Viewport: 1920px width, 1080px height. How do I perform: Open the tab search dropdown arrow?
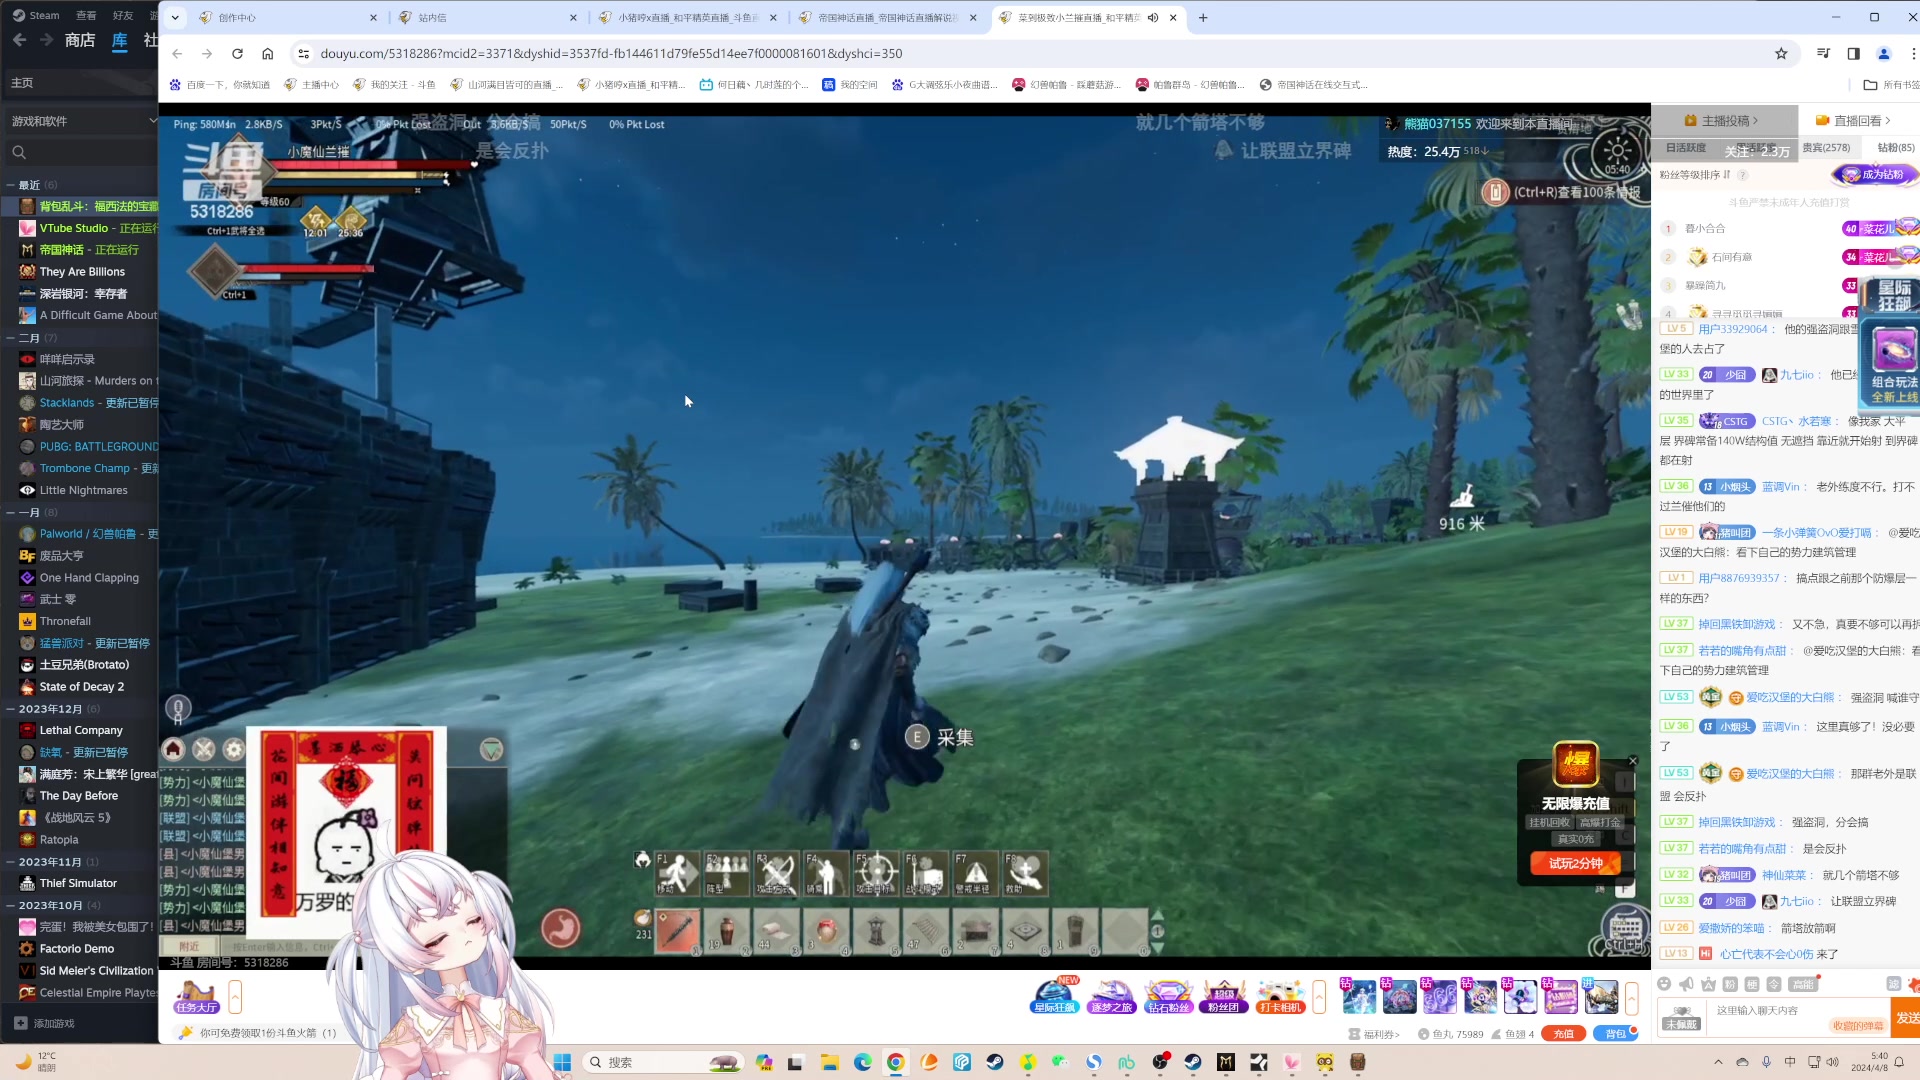tap(175, 17)
